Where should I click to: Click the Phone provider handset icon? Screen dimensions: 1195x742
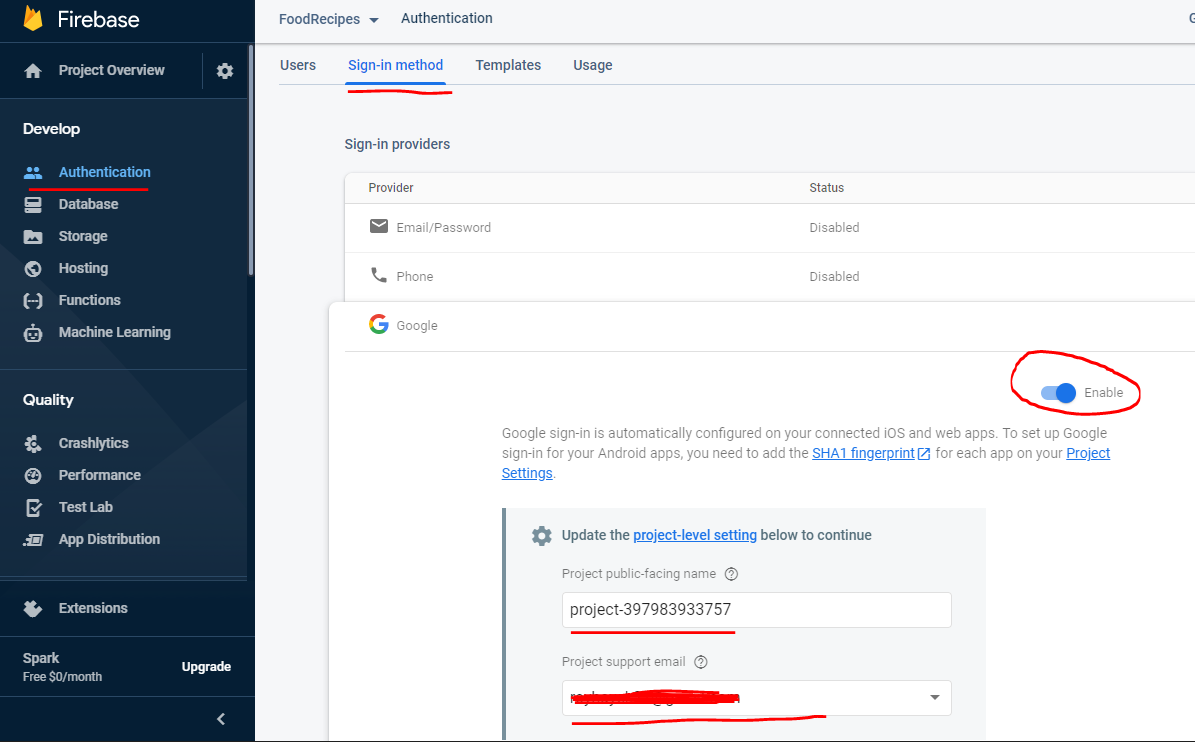(x=379, y=275)
